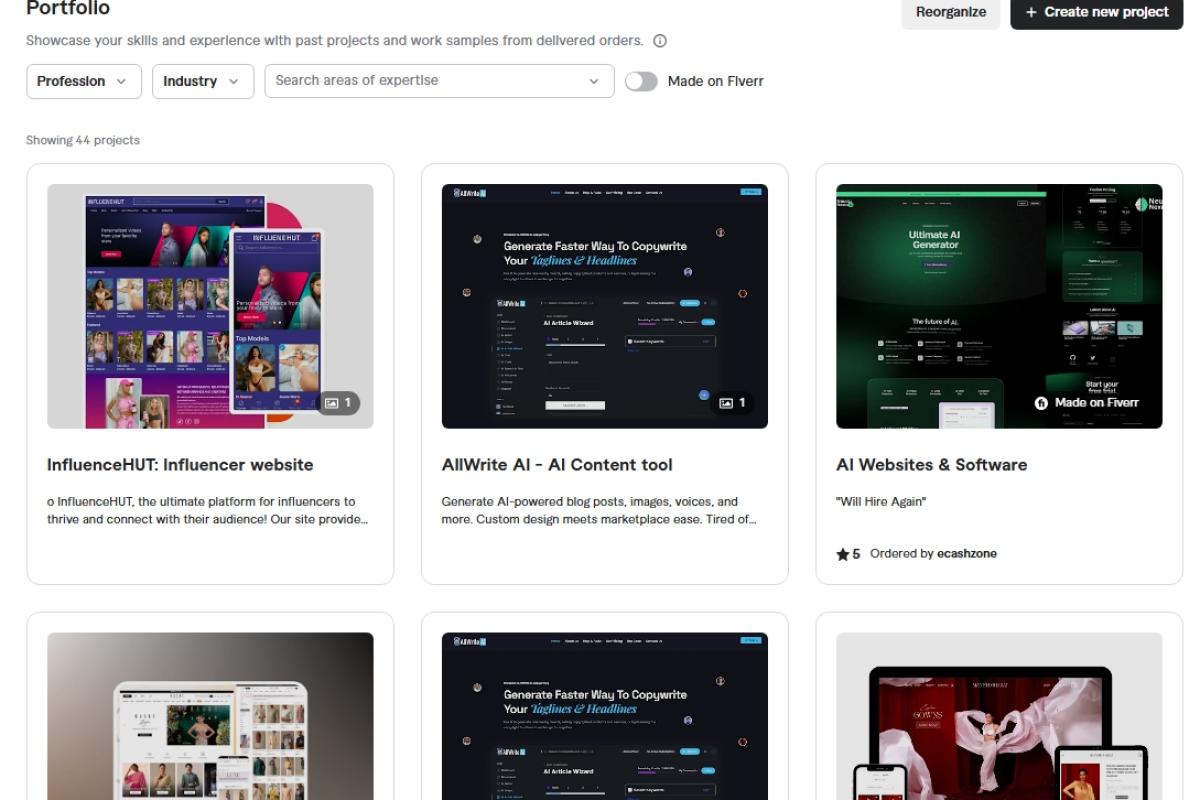Image resolution: width=1200 pixels, height=800 pixels.
Task: Open the AllWrite AI Content tool project
Action: click(557, 464)
